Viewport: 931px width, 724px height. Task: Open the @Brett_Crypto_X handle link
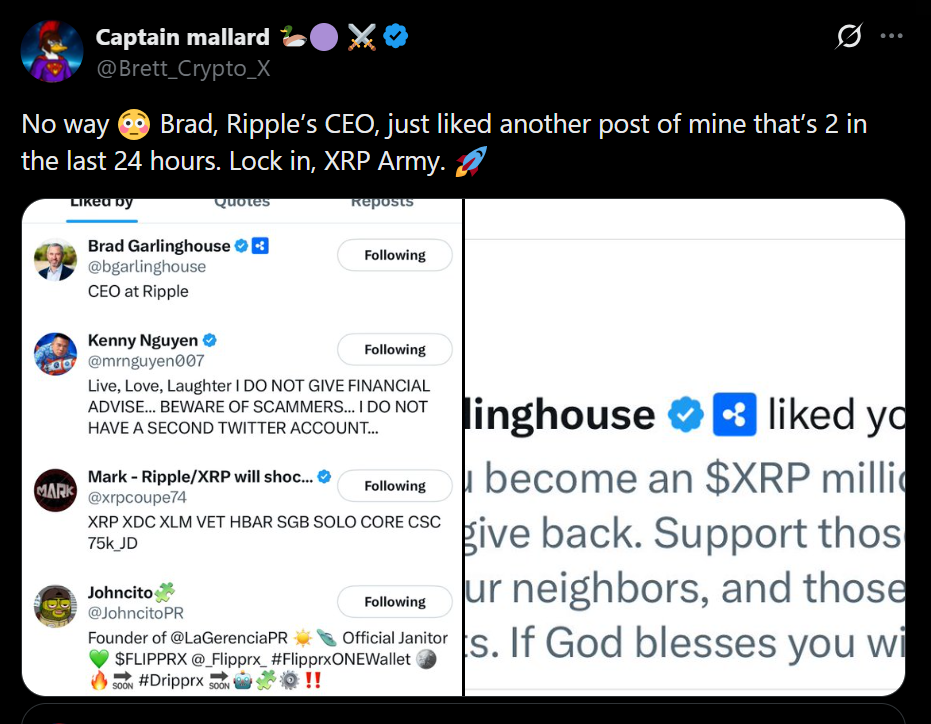183,68
